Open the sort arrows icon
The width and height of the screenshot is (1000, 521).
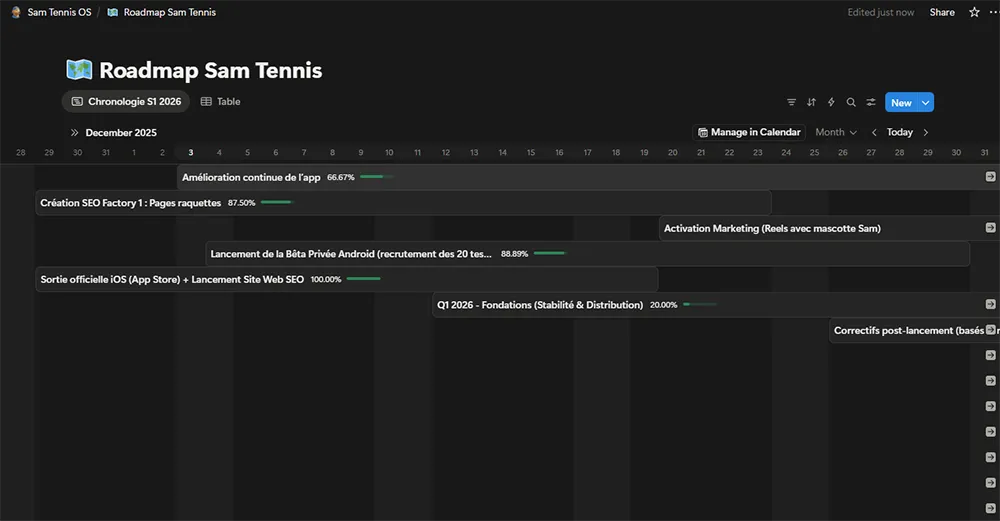click(x=811, y=102)
